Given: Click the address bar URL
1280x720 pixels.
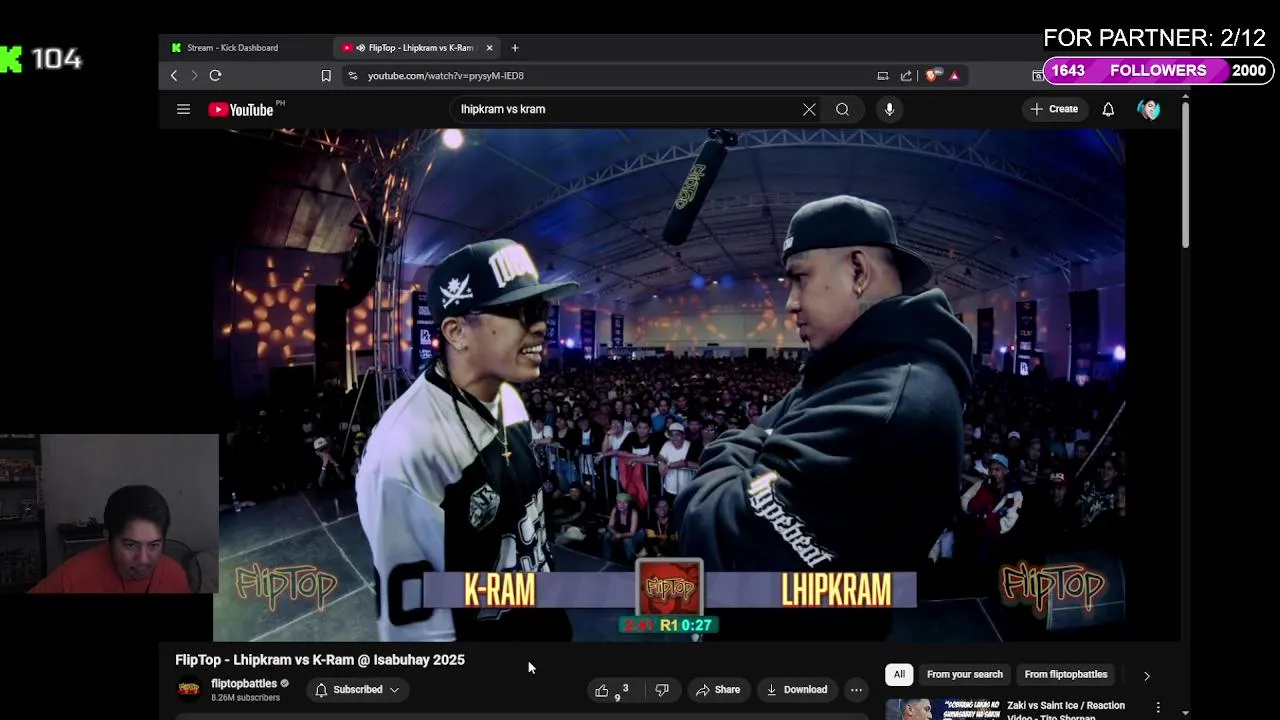Looking at the screenshot, I should 445,75.
